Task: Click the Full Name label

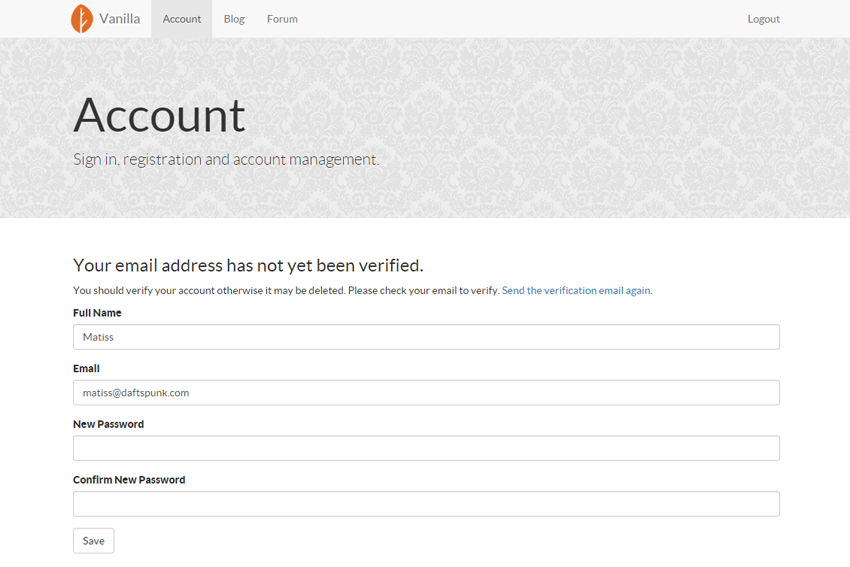Action: coord(97,313)
